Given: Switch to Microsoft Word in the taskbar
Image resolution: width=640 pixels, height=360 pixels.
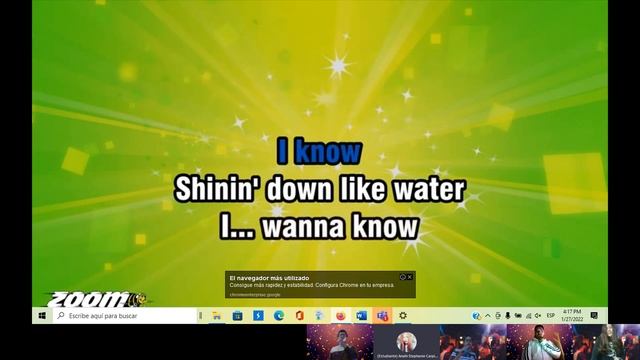Looking at the screenshot, I should pos(361,316).
